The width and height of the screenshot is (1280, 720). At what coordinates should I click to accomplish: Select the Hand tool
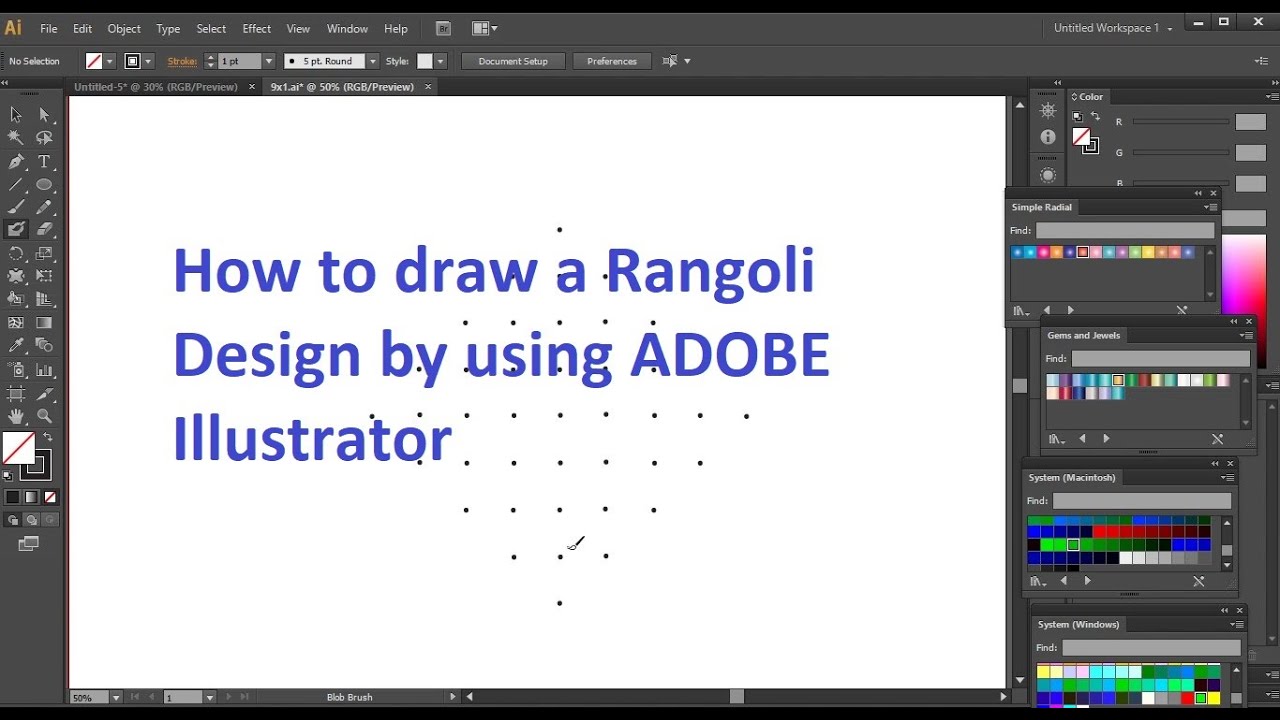click(16, 416)
